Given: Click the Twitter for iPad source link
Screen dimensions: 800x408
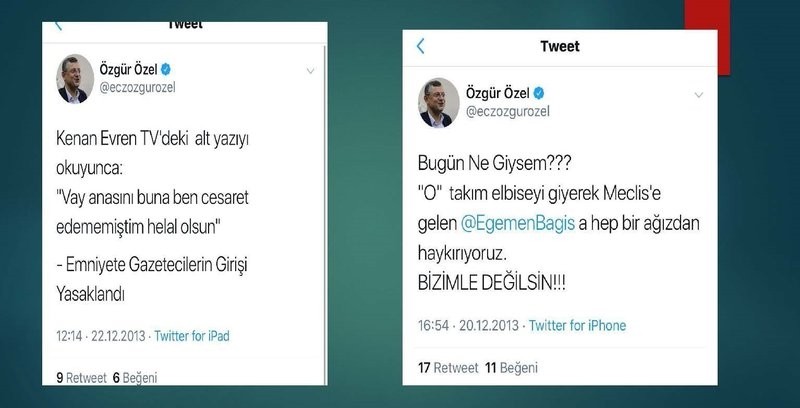Looking at the screenshot, I should (192, 336).
